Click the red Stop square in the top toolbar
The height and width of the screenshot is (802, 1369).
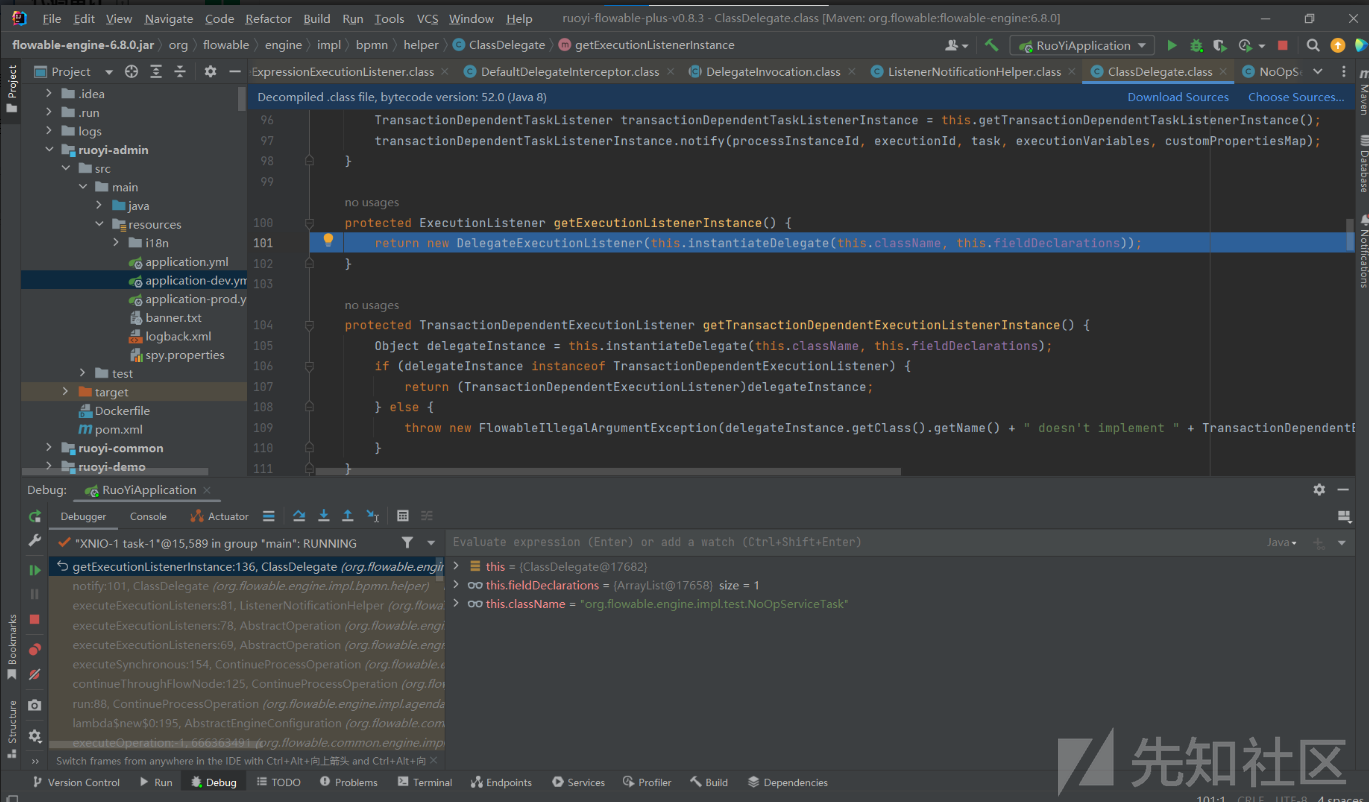1283,45
